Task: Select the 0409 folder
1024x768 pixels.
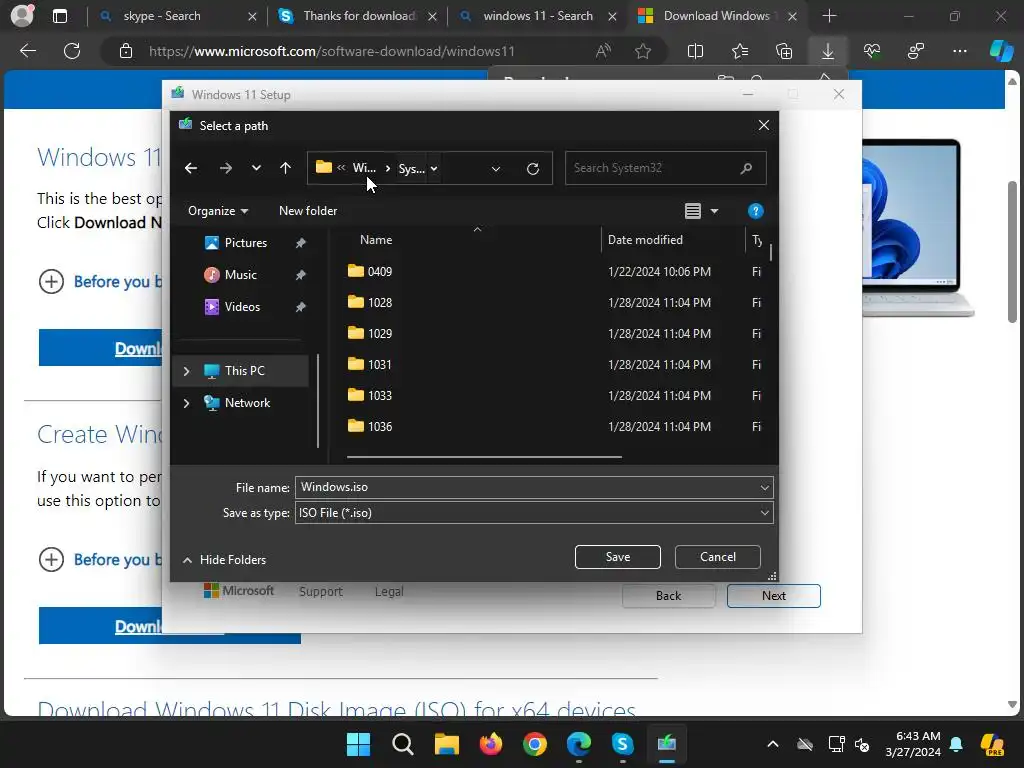Action: coord(379,272)
